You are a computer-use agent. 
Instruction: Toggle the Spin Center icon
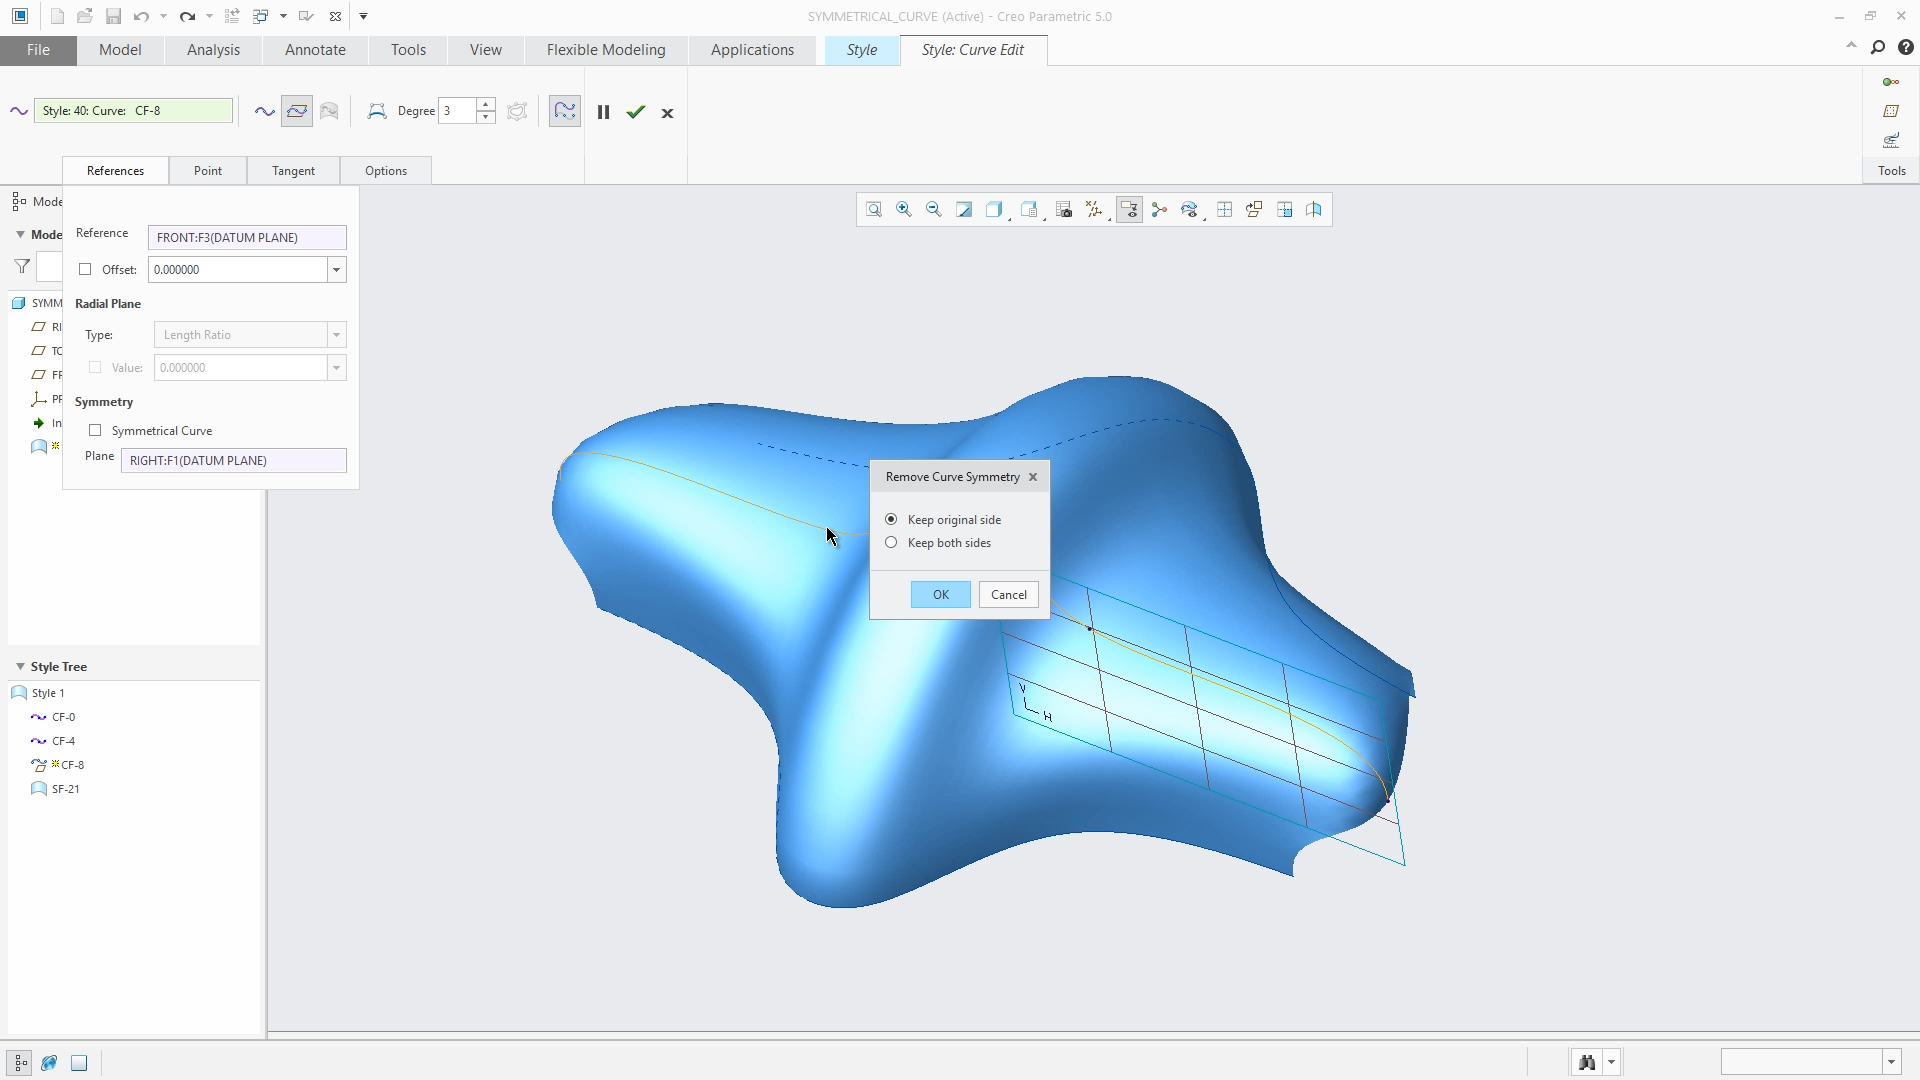(x=1159, y=210)
